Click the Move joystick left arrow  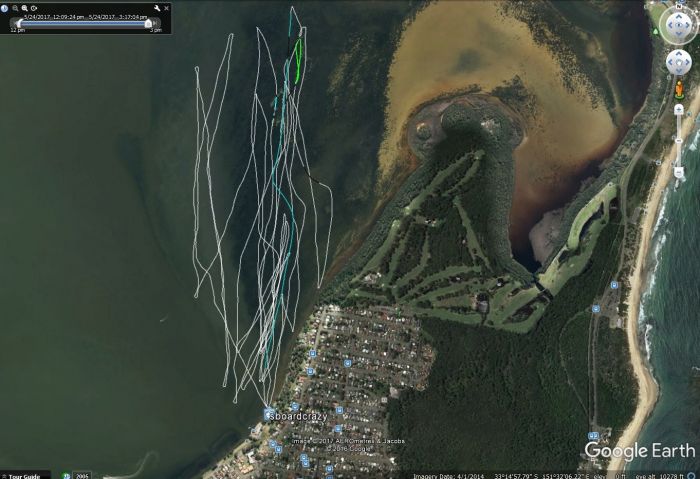667,63
